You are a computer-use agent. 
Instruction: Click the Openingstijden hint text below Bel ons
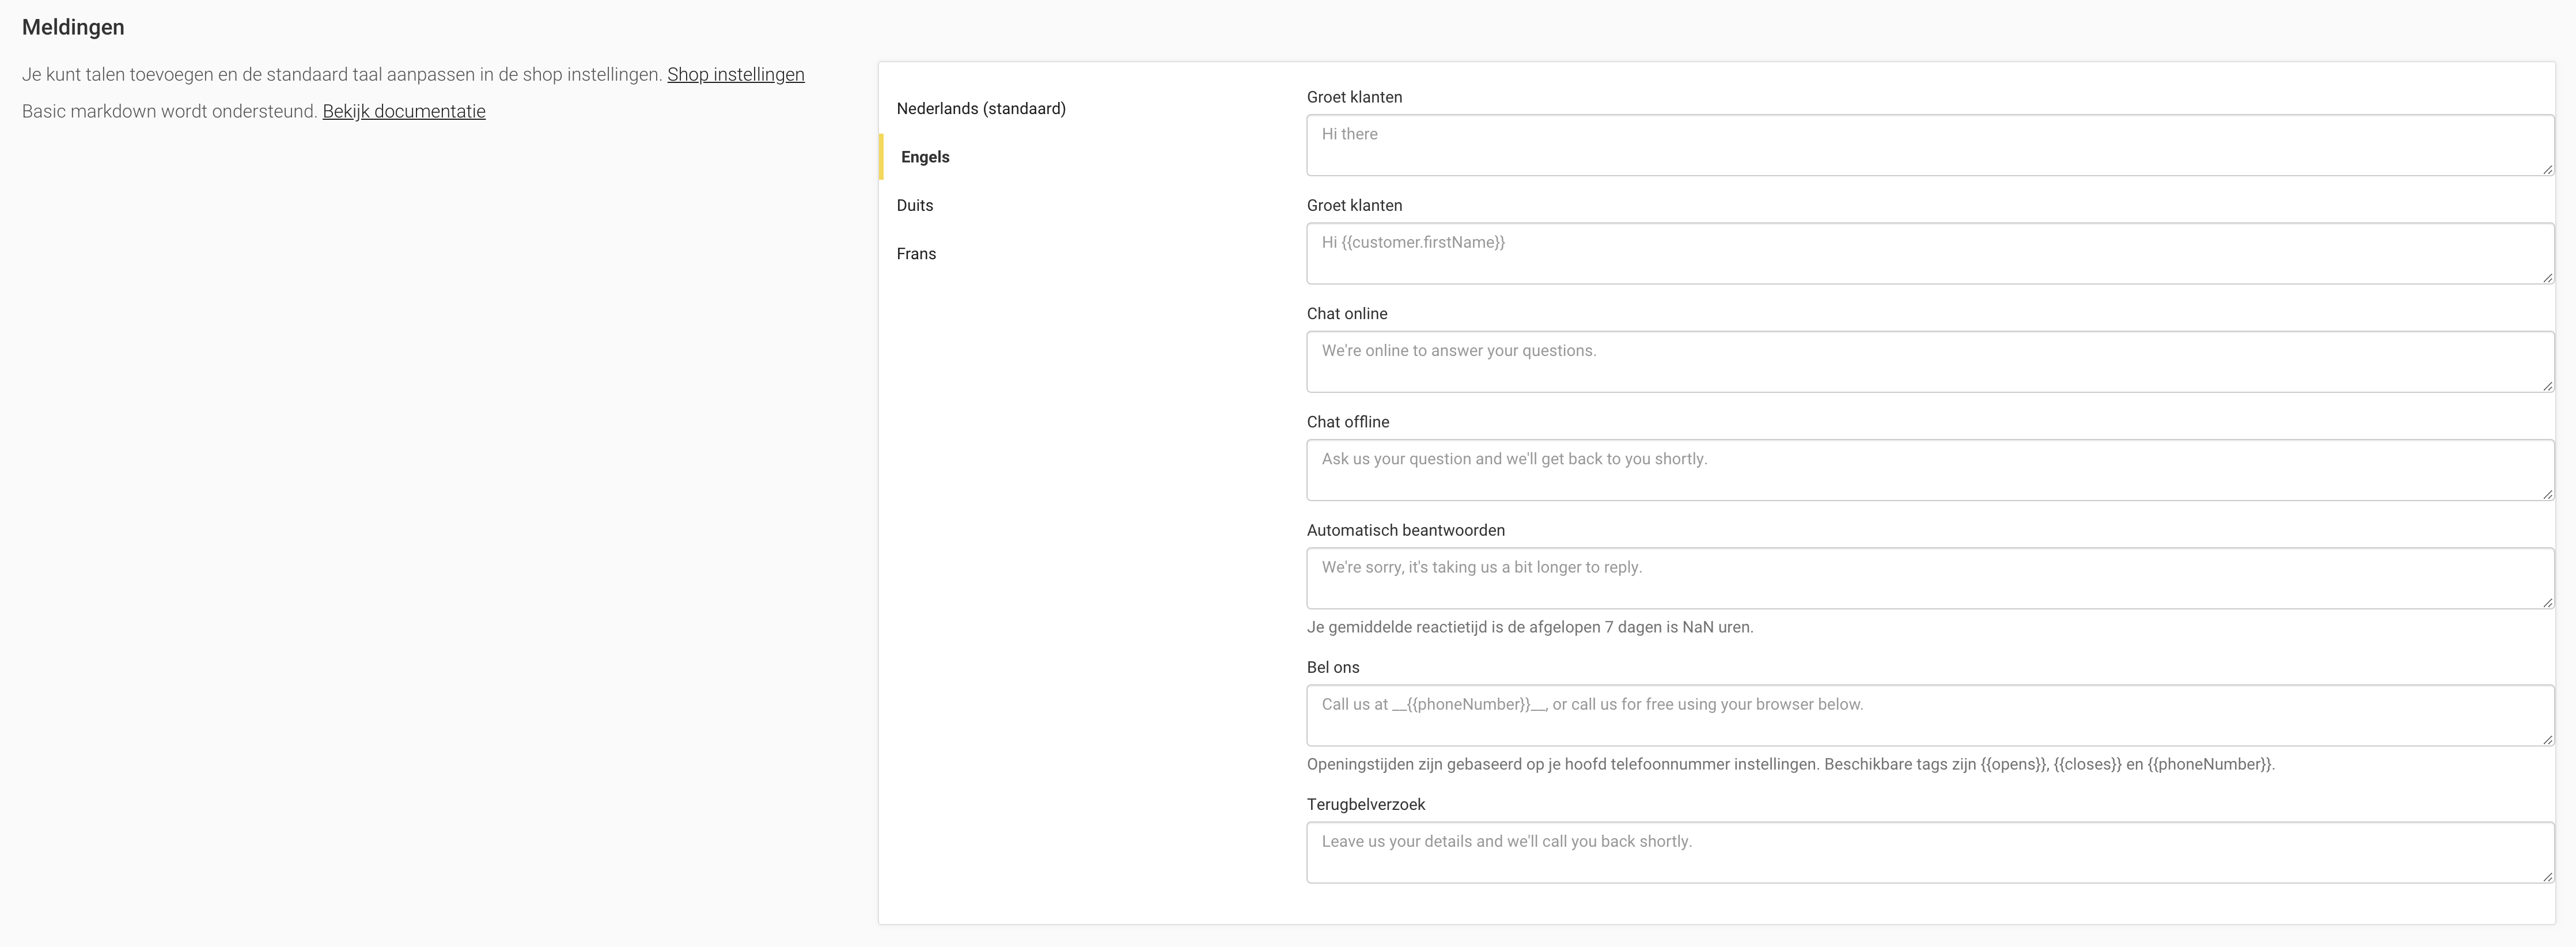(x=1791, y=764)
